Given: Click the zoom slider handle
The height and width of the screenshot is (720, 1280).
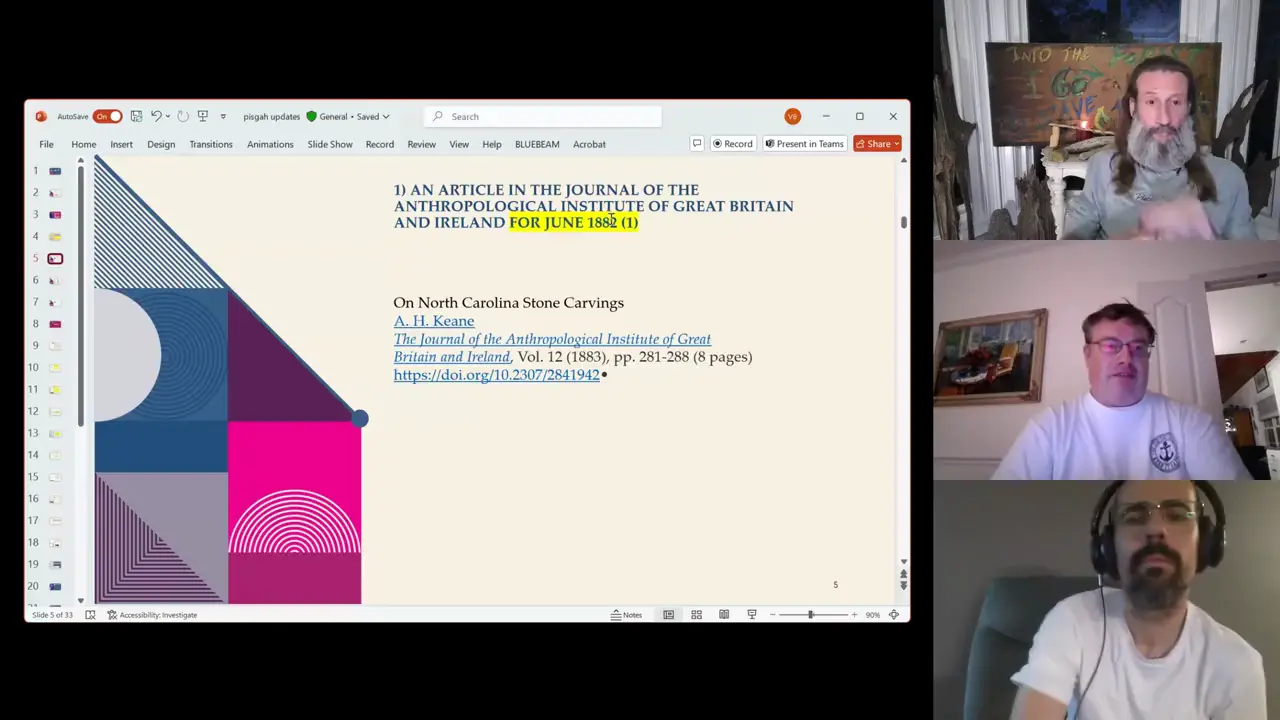Looking at the screenshot, I should [x=810, y=615].
